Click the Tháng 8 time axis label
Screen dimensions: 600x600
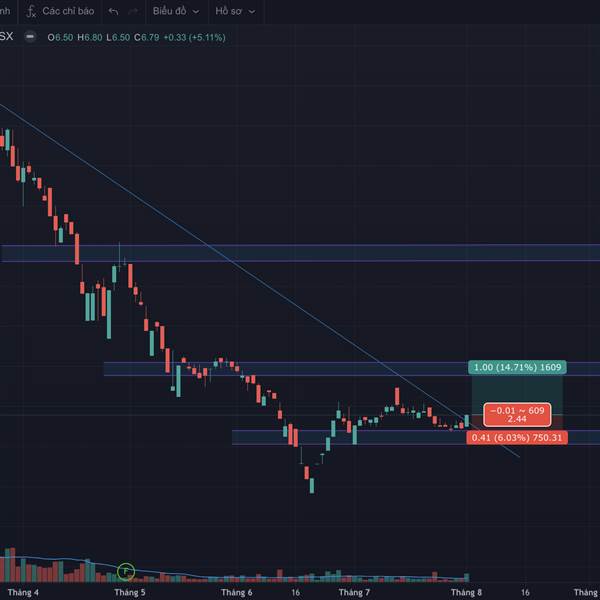coord(466,592)
